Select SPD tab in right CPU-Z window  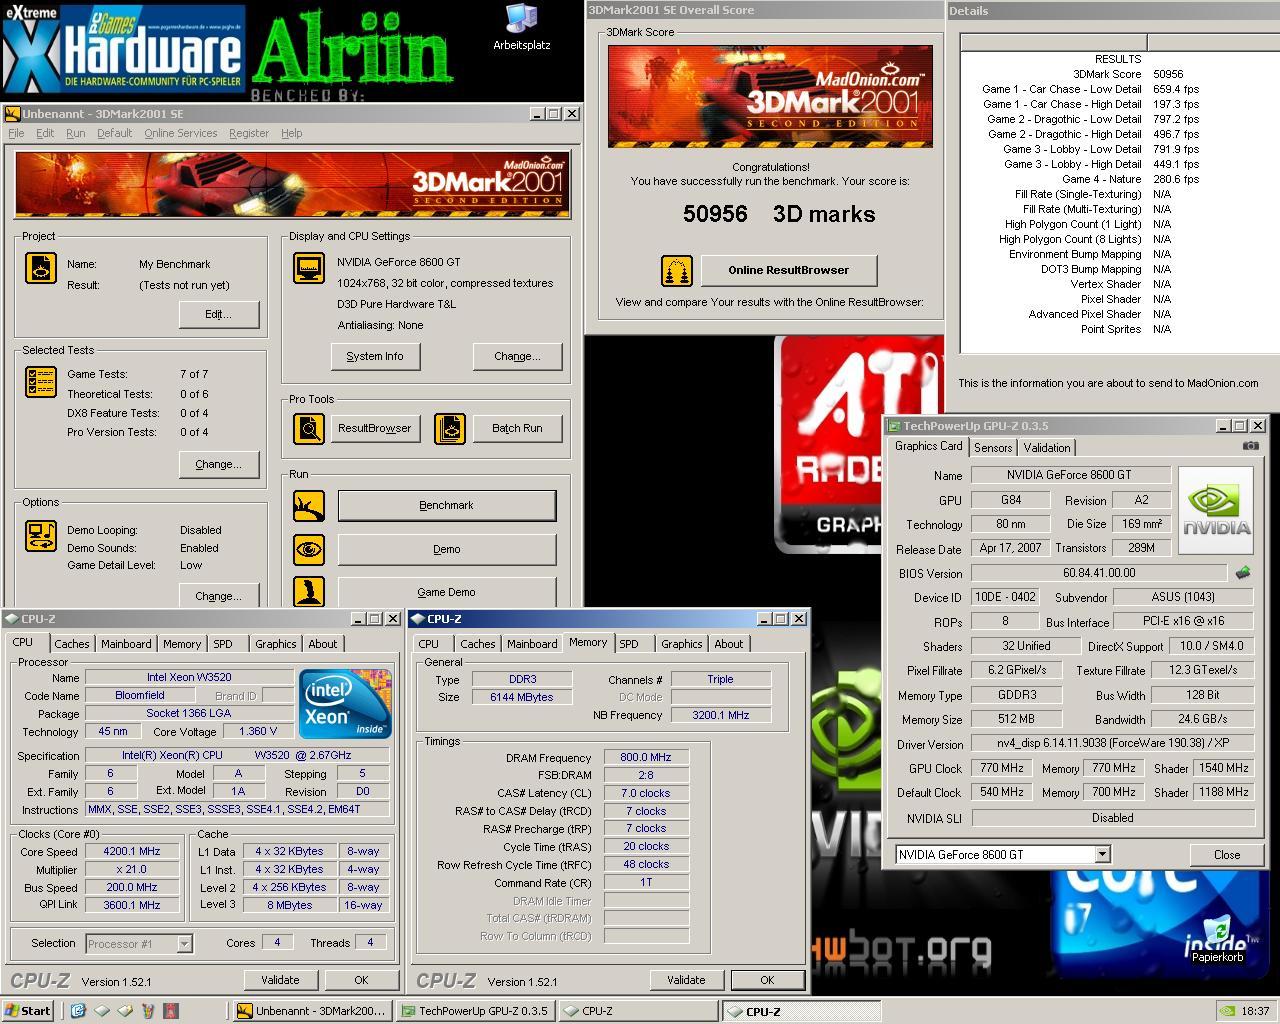(628, 644)
